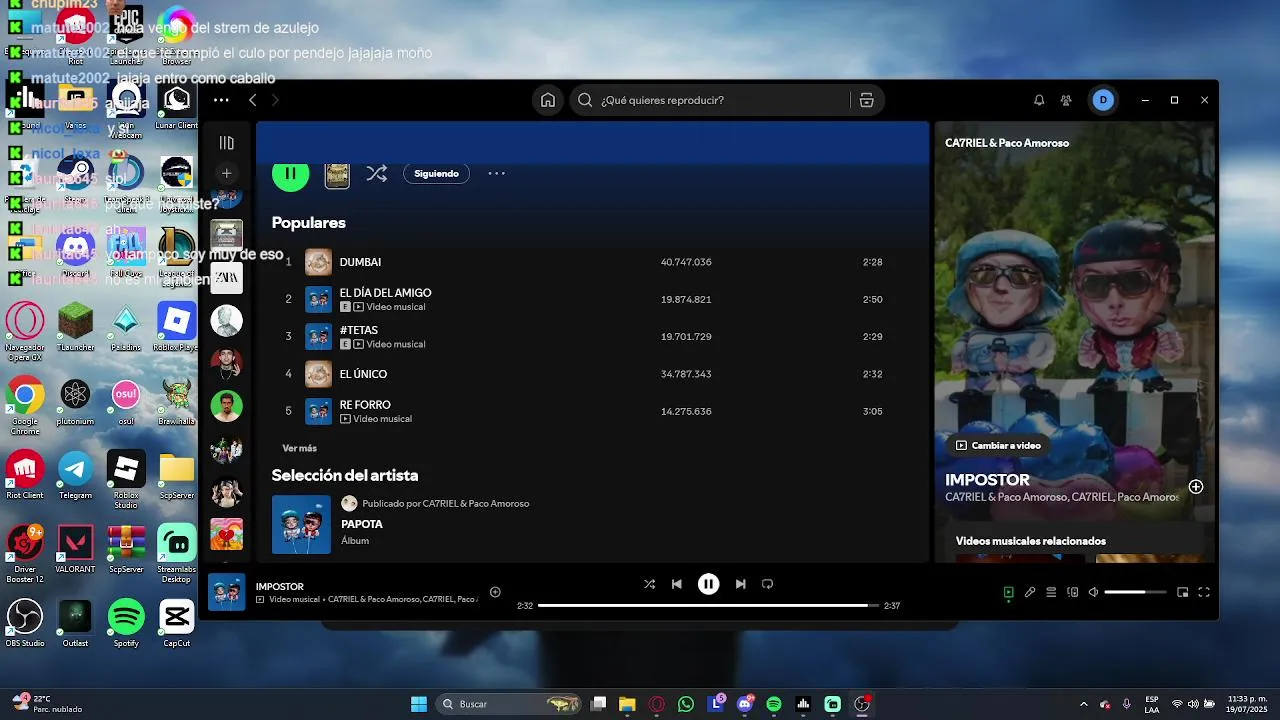Open Connect to a device
Image resolution: width=1280 pixels, height=720 pixels.
pyautogui.click(x=1073, y=592)
